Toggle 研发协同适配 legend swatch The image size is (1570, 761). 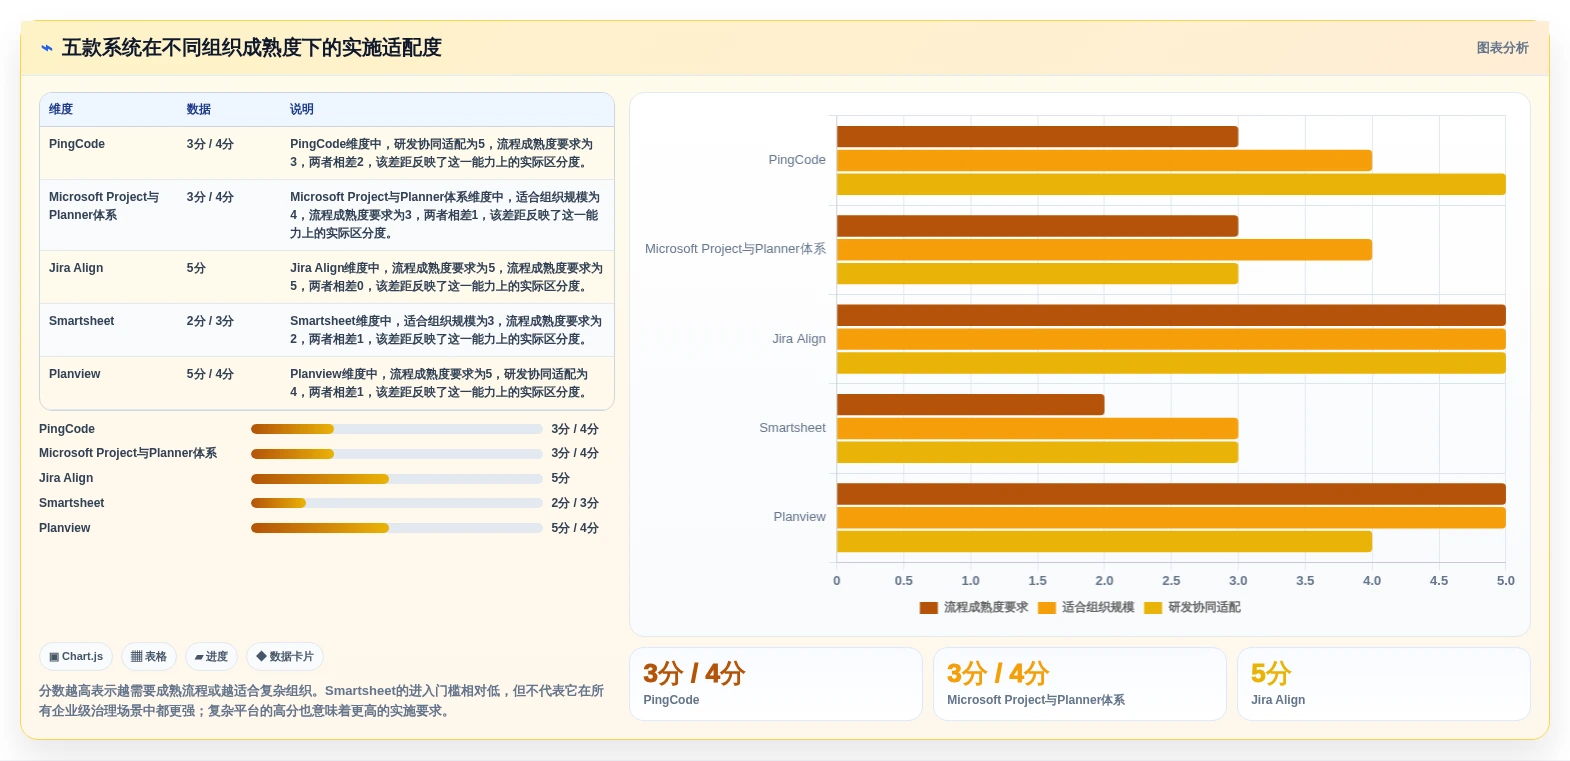[x=1153, y=608]
